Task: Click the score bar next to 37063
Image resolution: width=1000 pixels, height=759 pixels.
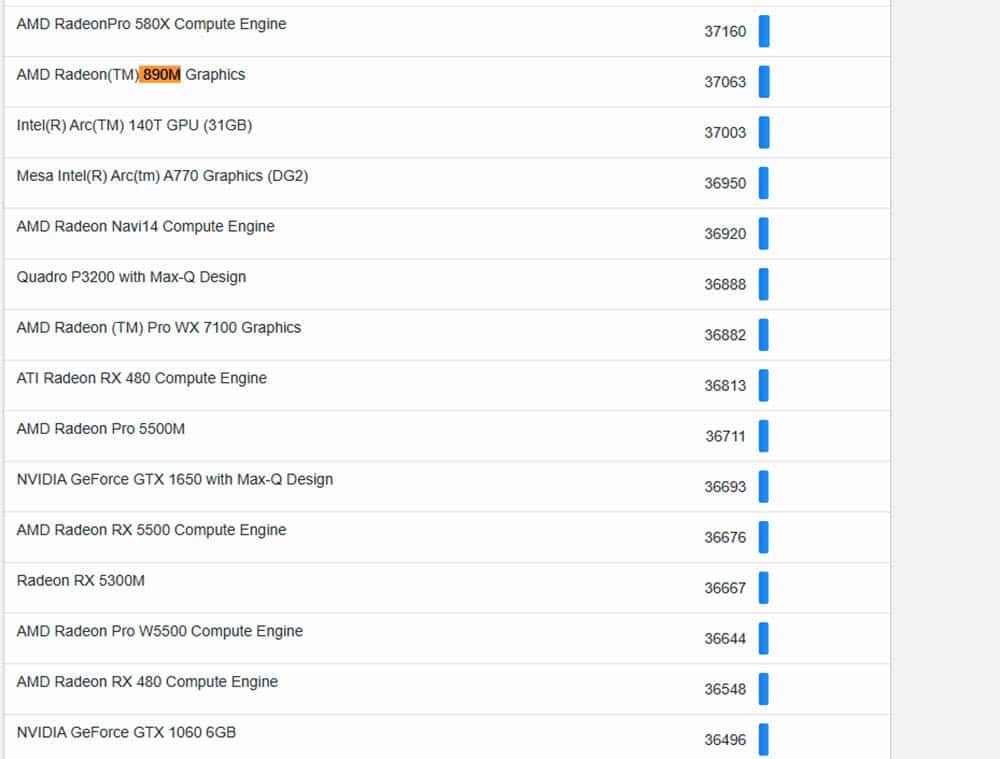Action: [x=764, y=82]
